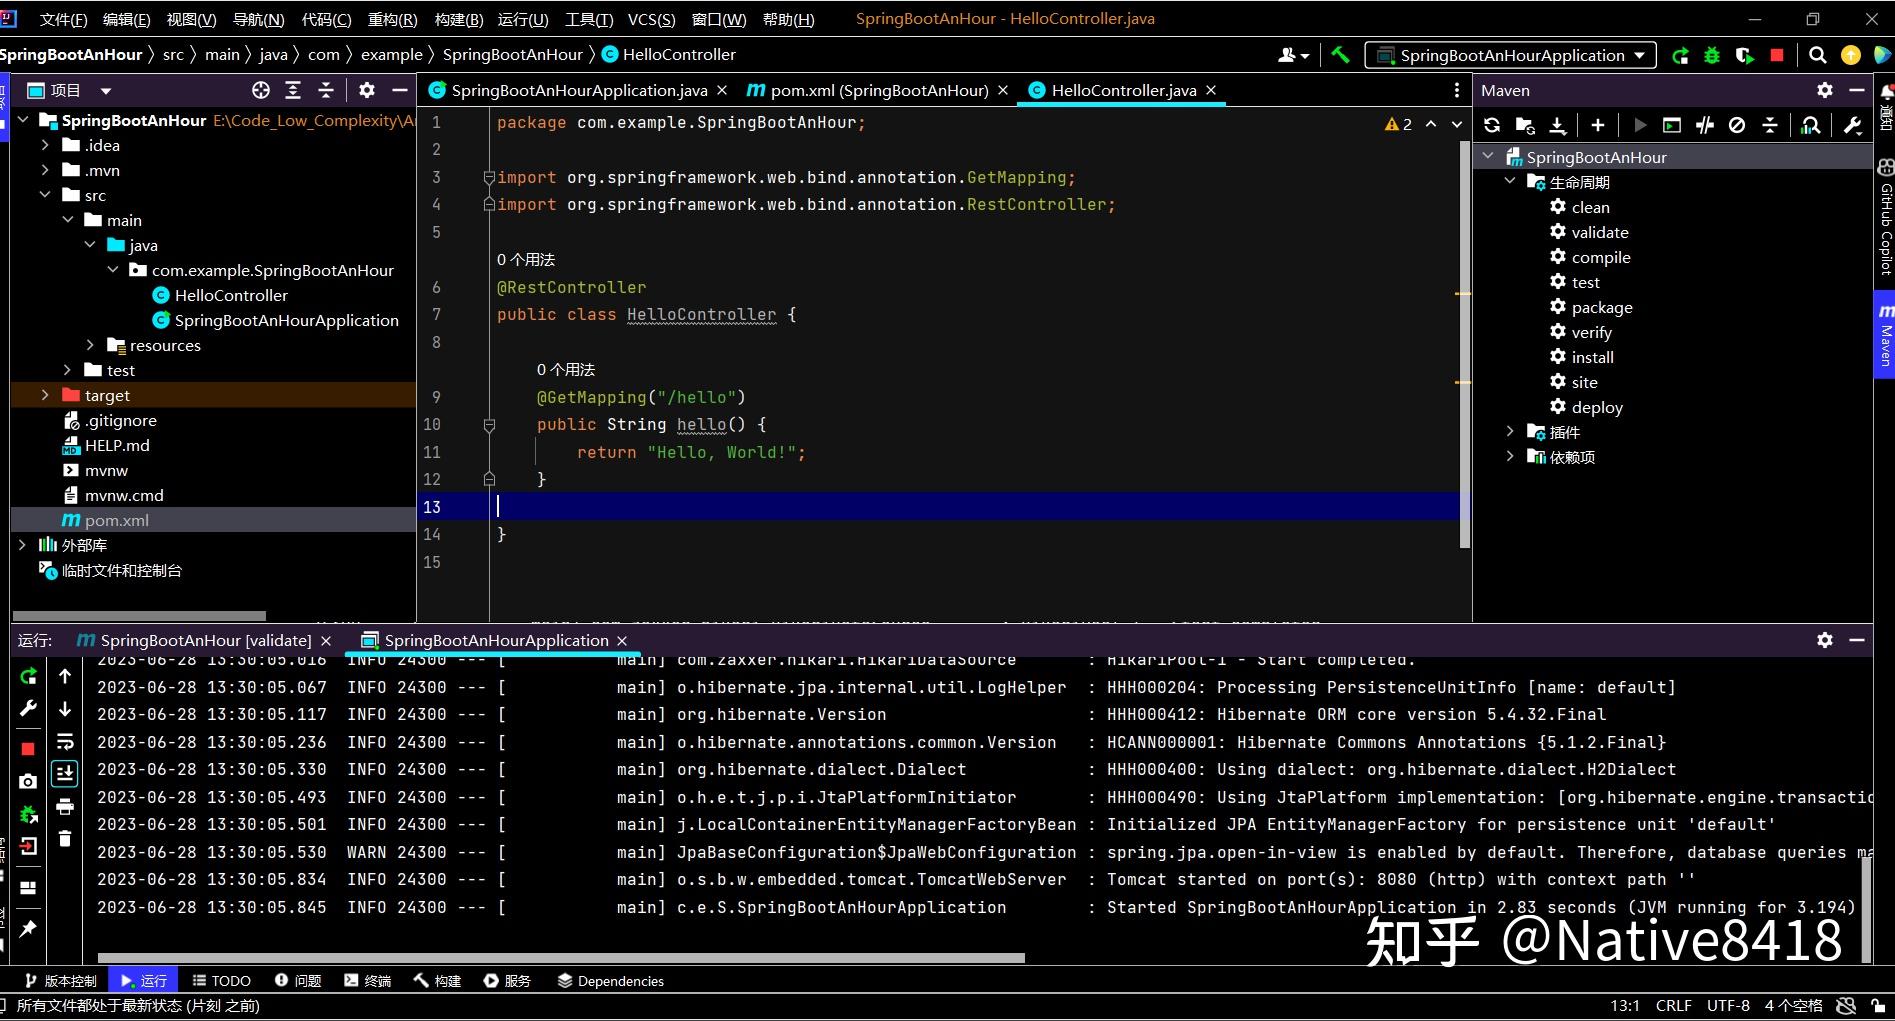Stop process in Run panel sidebar
Viewport: 1895px width, 1021px height.
(x=28, y=749)
